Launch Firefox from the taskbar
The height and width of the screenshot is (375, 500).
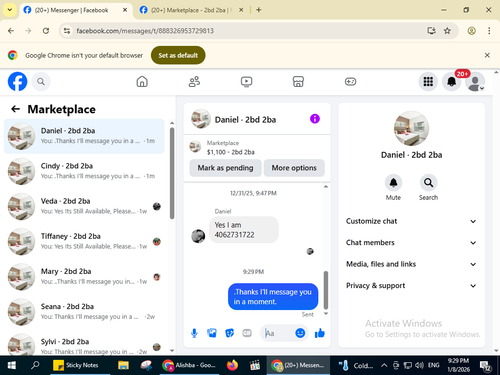coord(232,365)
